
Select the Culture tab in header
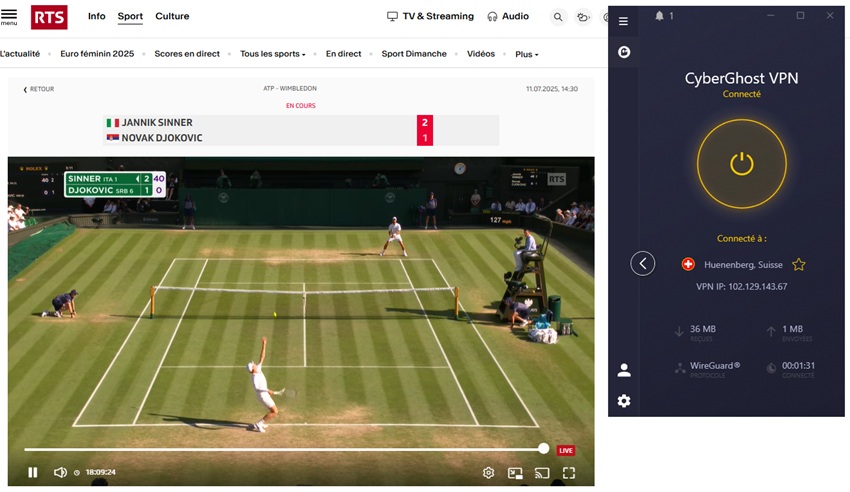[172, 16]
